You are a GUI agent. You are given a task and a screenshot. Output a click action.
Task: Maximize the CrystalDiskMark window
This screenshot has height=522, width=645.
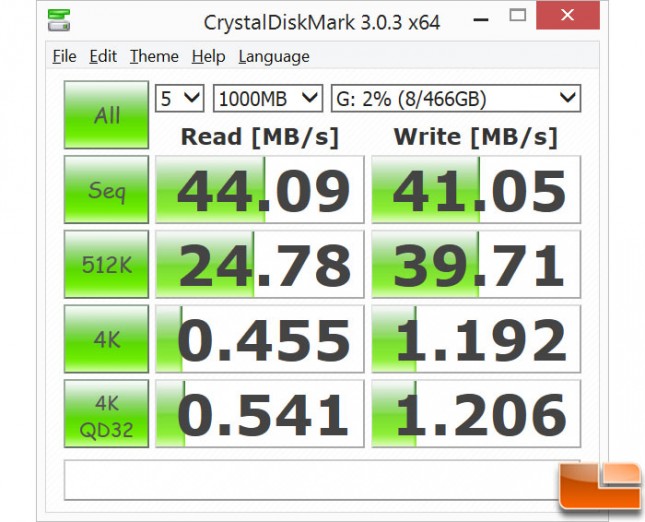[517, 16]
